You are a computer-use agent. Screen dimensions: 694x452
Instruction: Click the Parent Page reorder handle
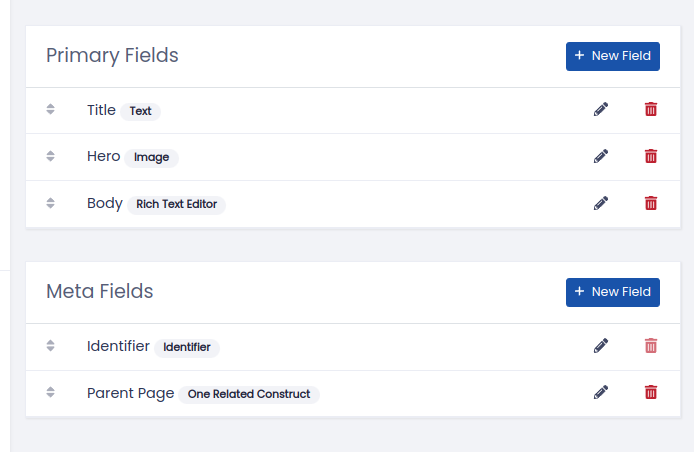(50, 392)
